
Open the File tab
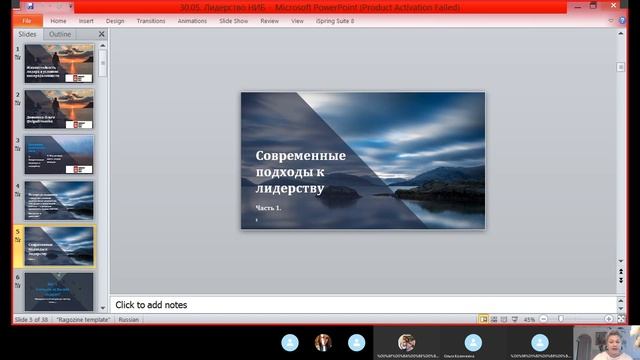click(27, 21)
